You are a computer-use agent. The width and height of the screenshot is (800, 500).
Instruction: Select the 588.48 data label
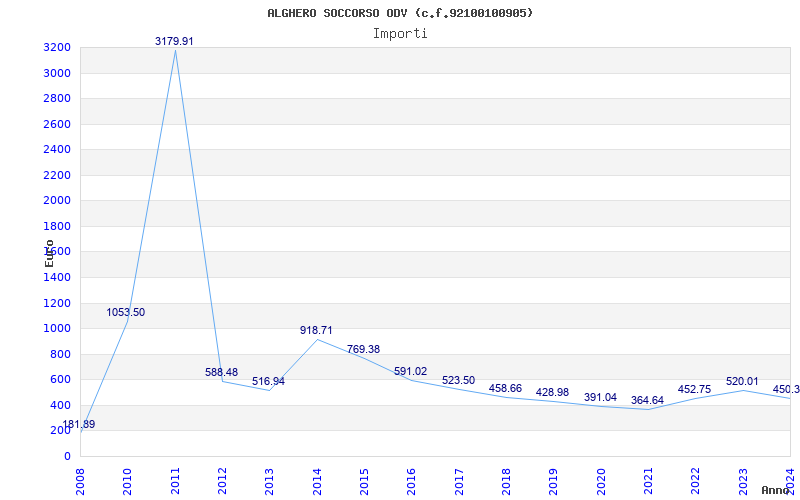point(221,372)
